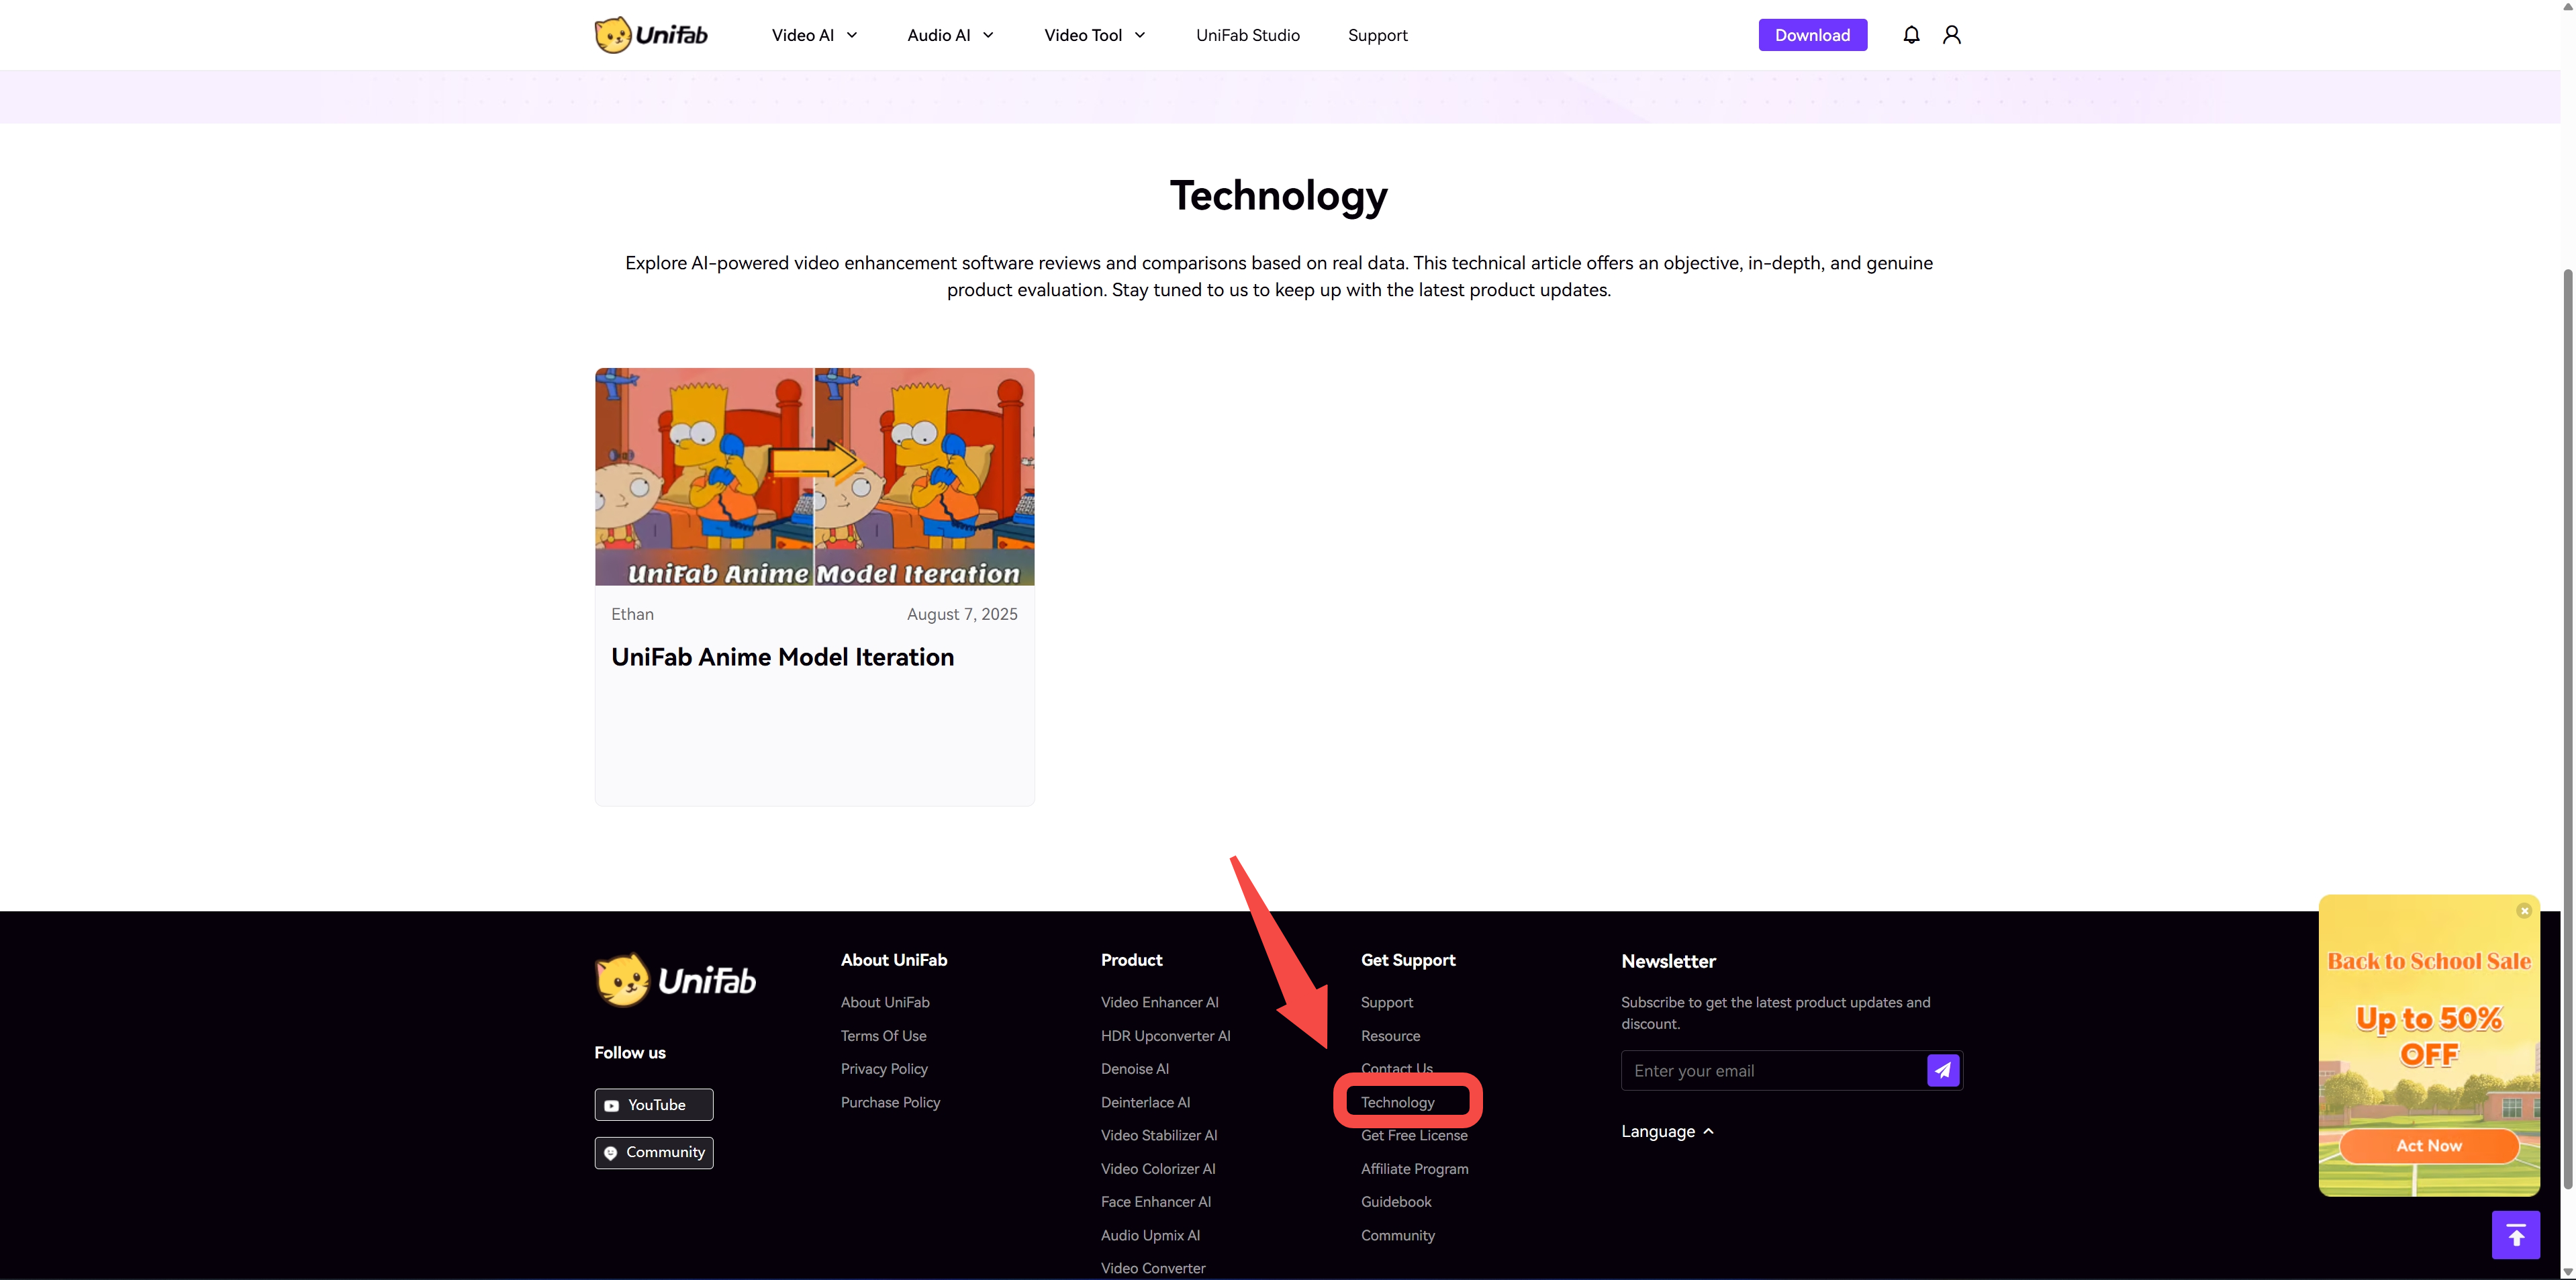The height and width of the screenshot is (1280, 2576).
Task: Open the Deinterlace AI link
Action: point(1145,1102)
